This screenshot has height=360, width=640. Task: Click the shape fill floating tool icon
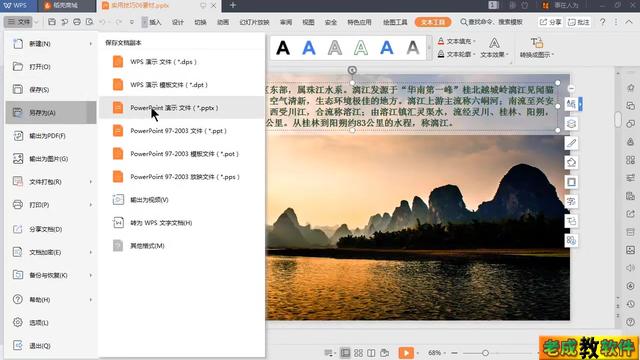tap(571, 162)
